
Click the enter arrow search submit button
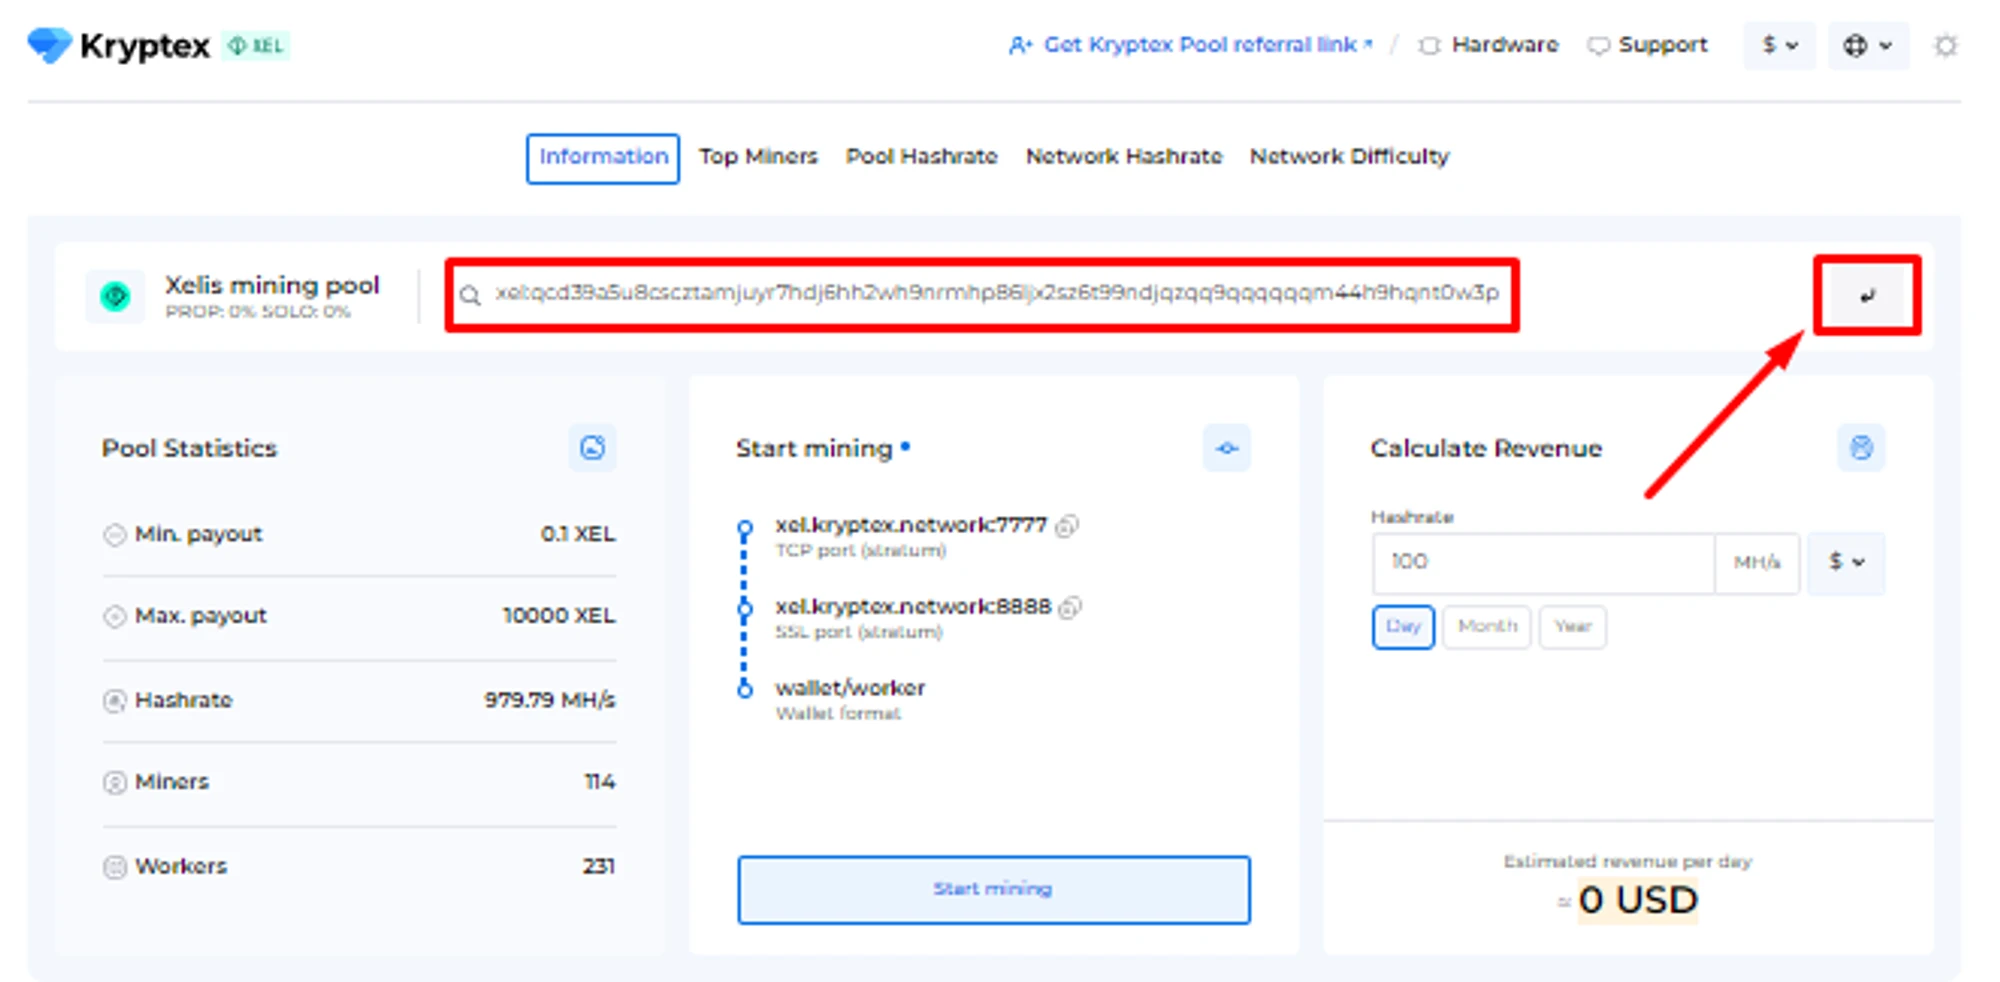[1866, 296]
